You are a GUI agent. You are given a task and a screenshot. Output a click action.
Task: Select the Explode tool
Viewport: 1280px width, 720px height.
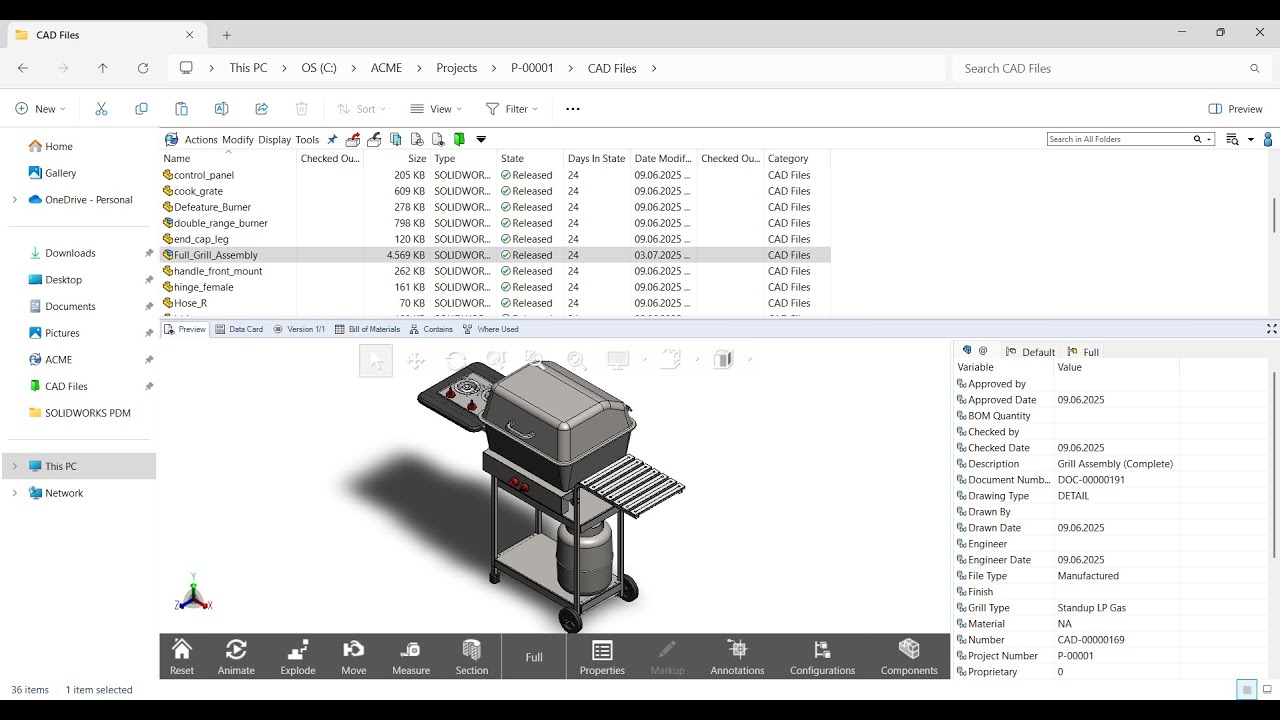pyautogui.click(x=298, y=657)
